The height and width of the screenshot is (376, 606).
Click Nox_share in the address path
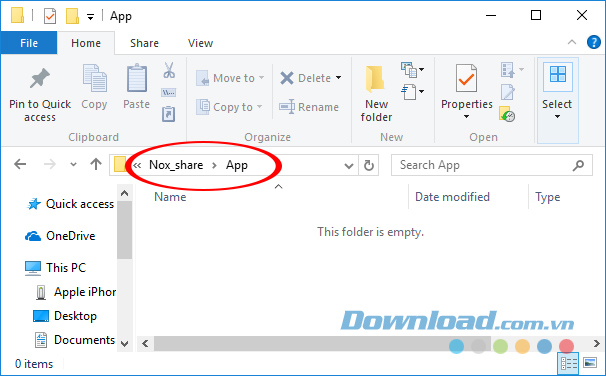point(176,165)
